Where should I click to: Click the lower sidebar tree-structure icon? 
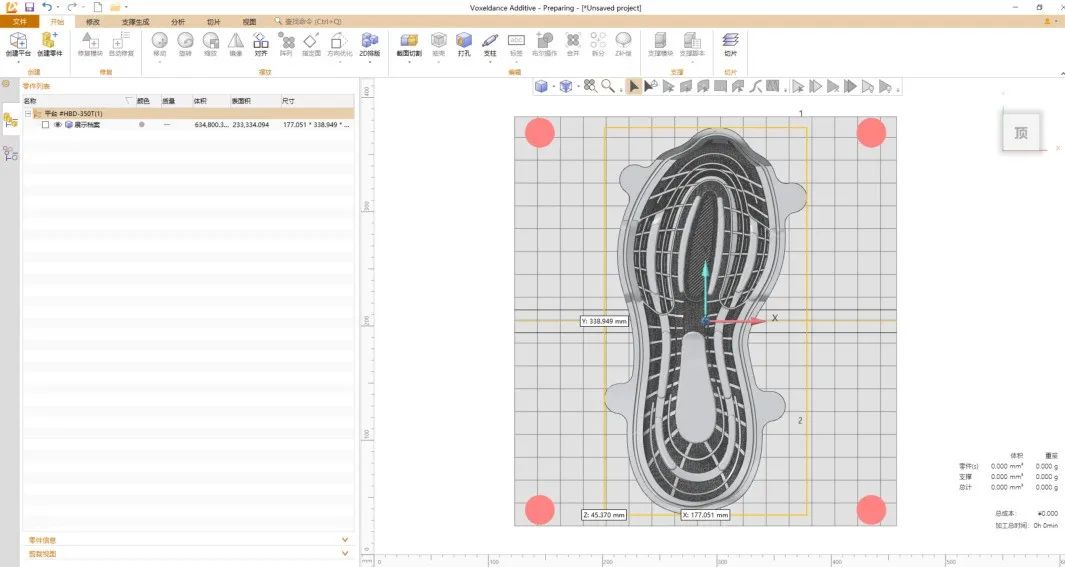point(10,154)
